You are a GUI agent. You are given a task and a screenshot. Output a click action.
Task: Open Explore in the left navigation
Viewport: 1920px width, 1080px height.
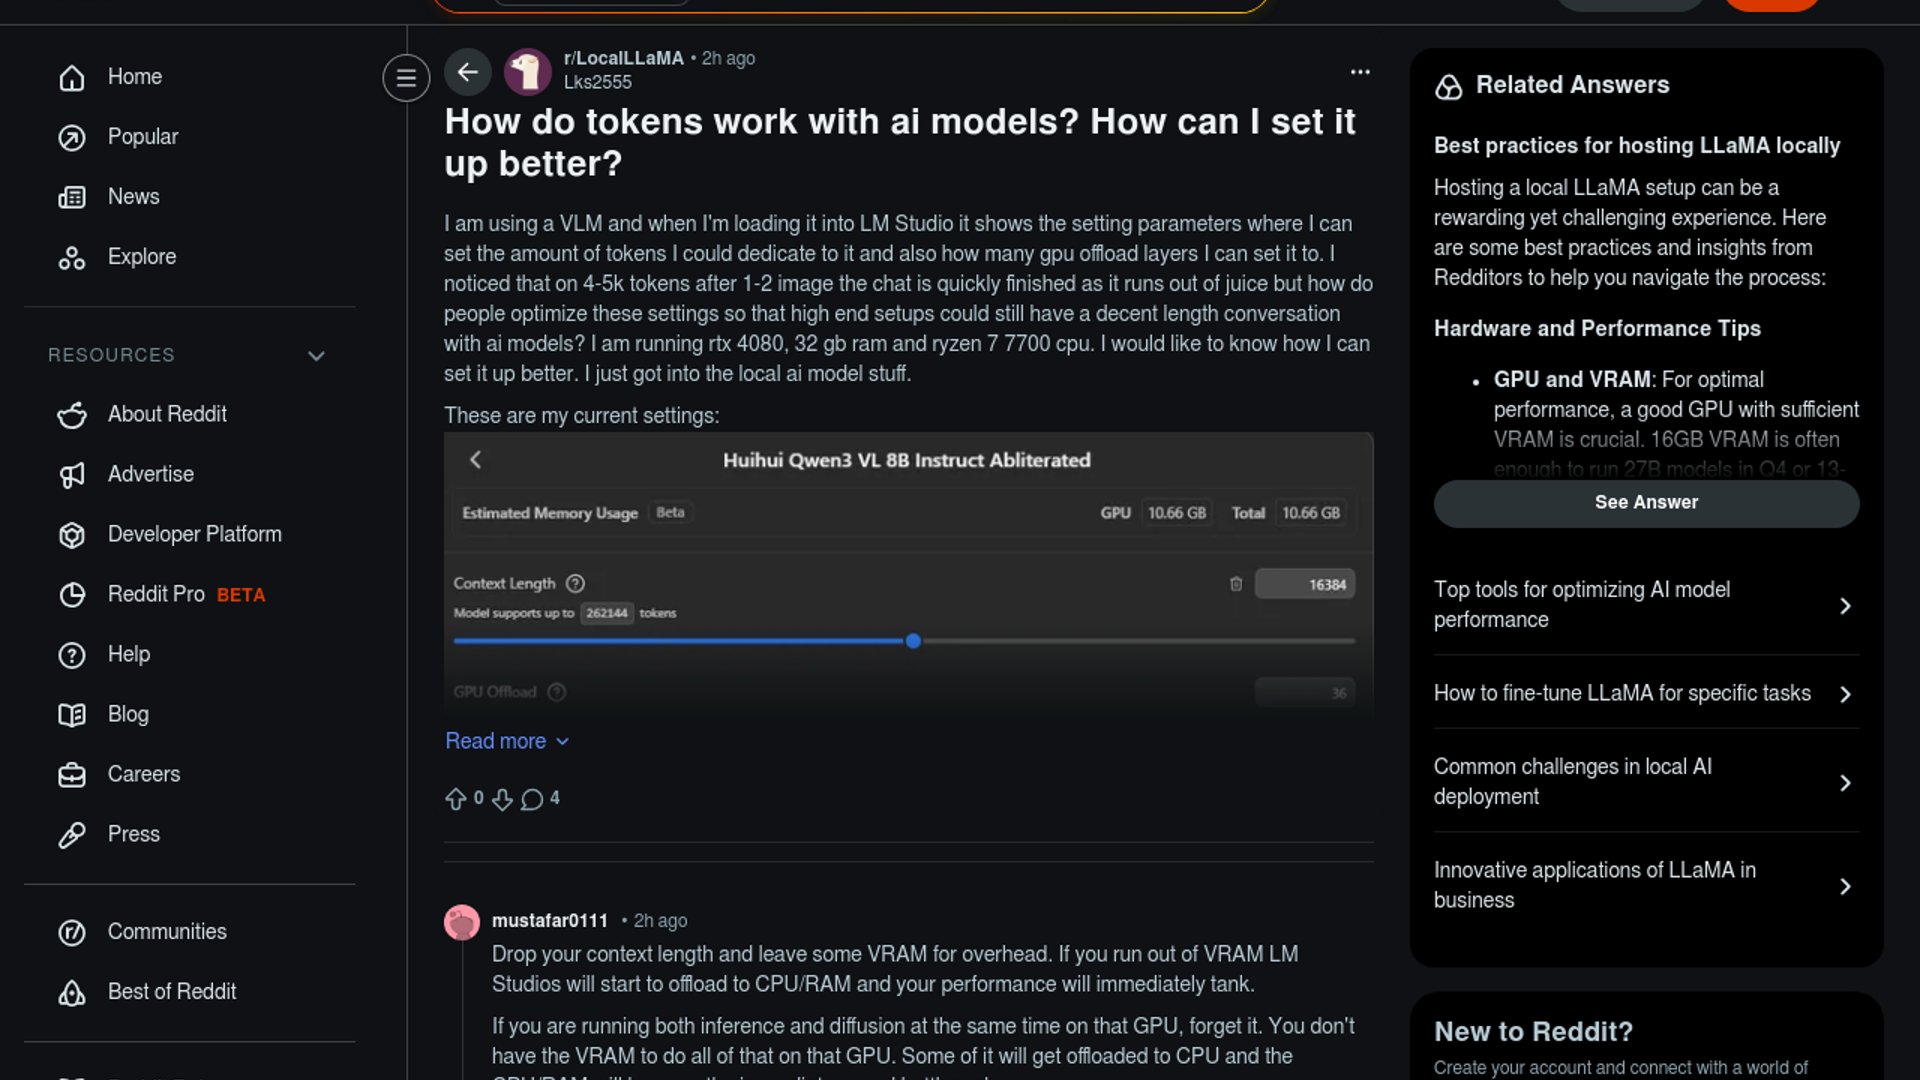pyautogui.click(x=141, y=257)
